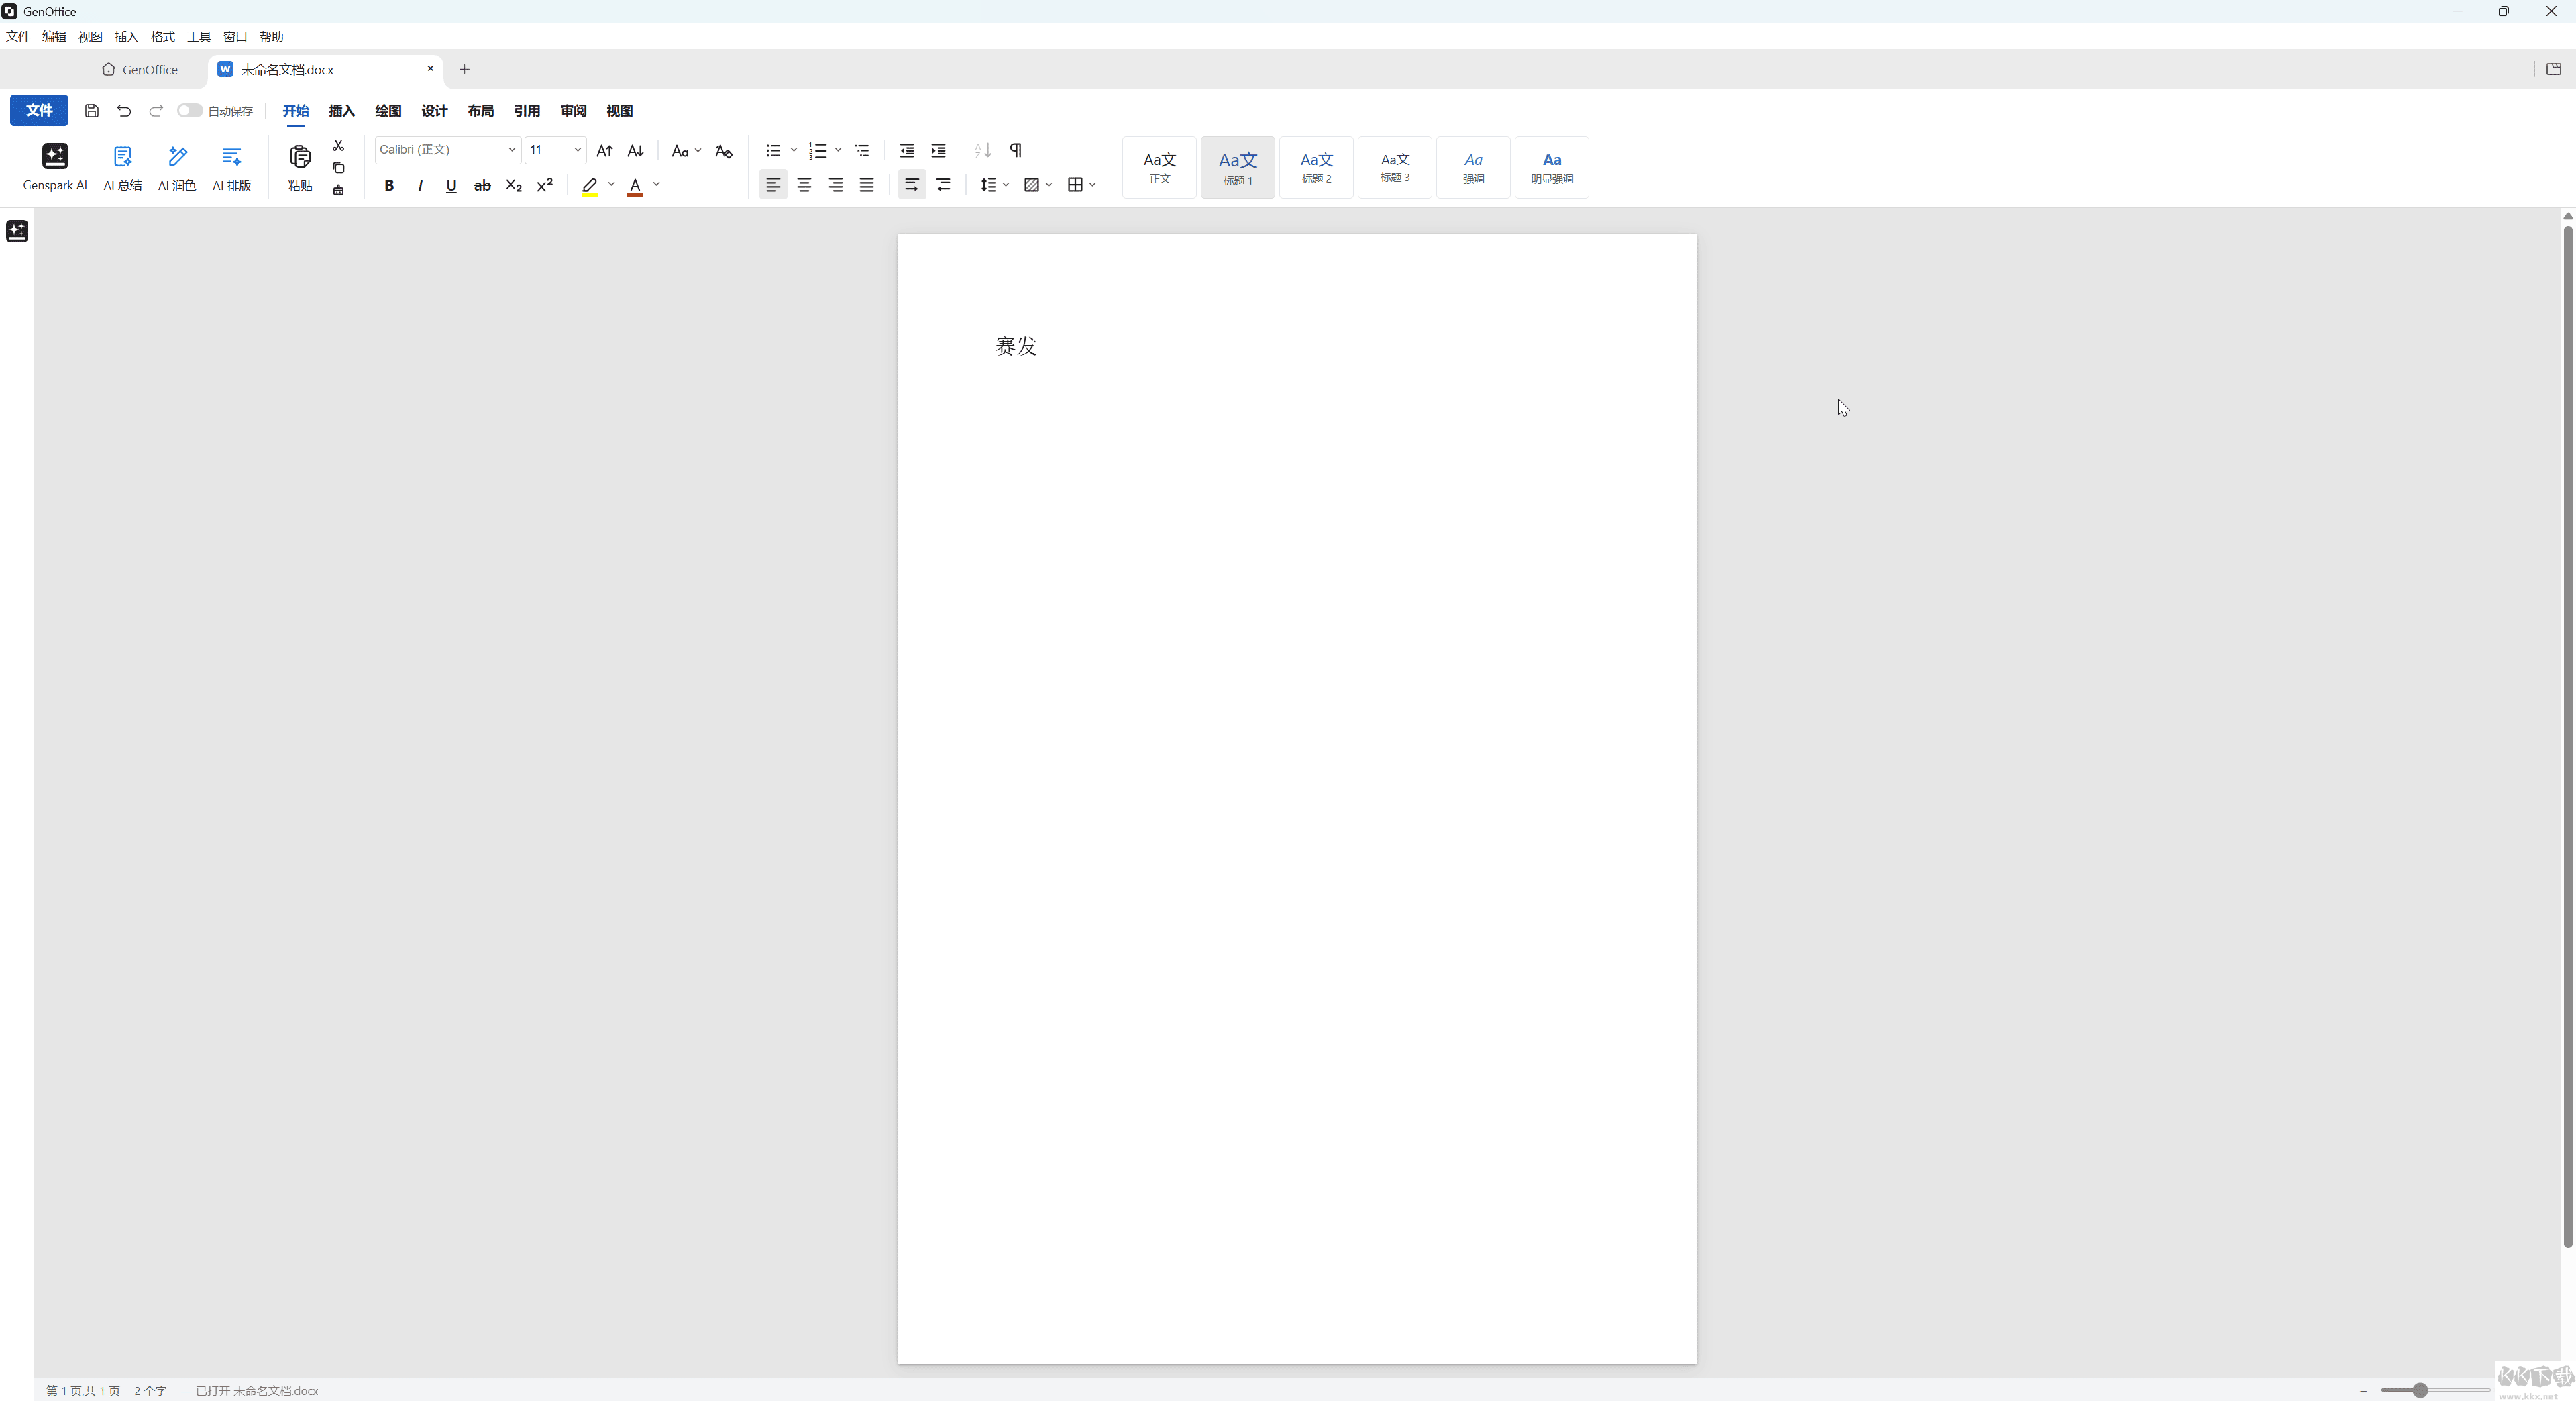Toggle italic formatting
The image size is (2576, 1401).
click(x=420, y=185)
